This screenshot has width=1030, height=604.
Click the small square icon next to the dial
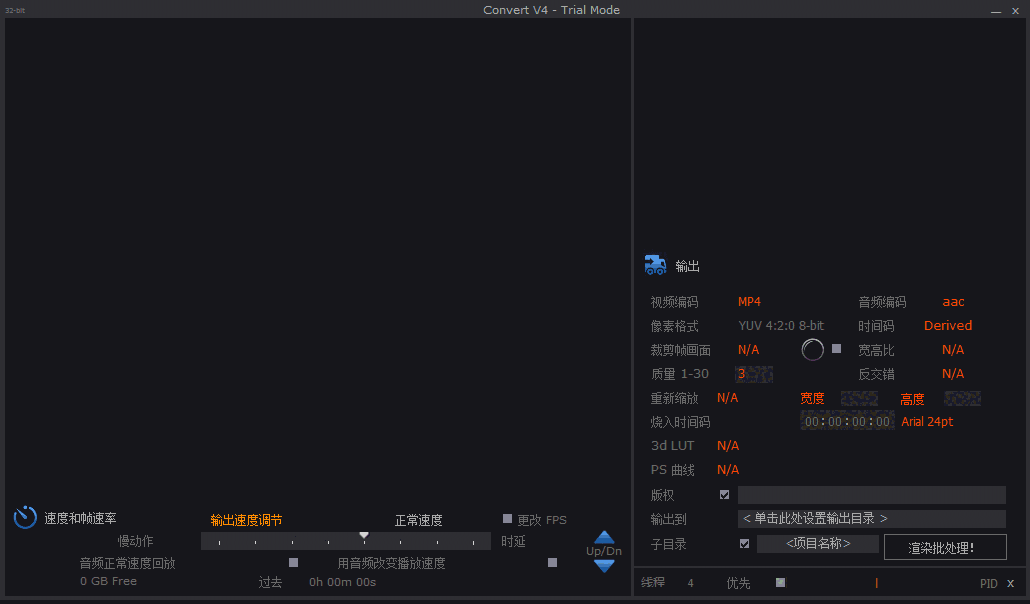(x=836, y=349)
